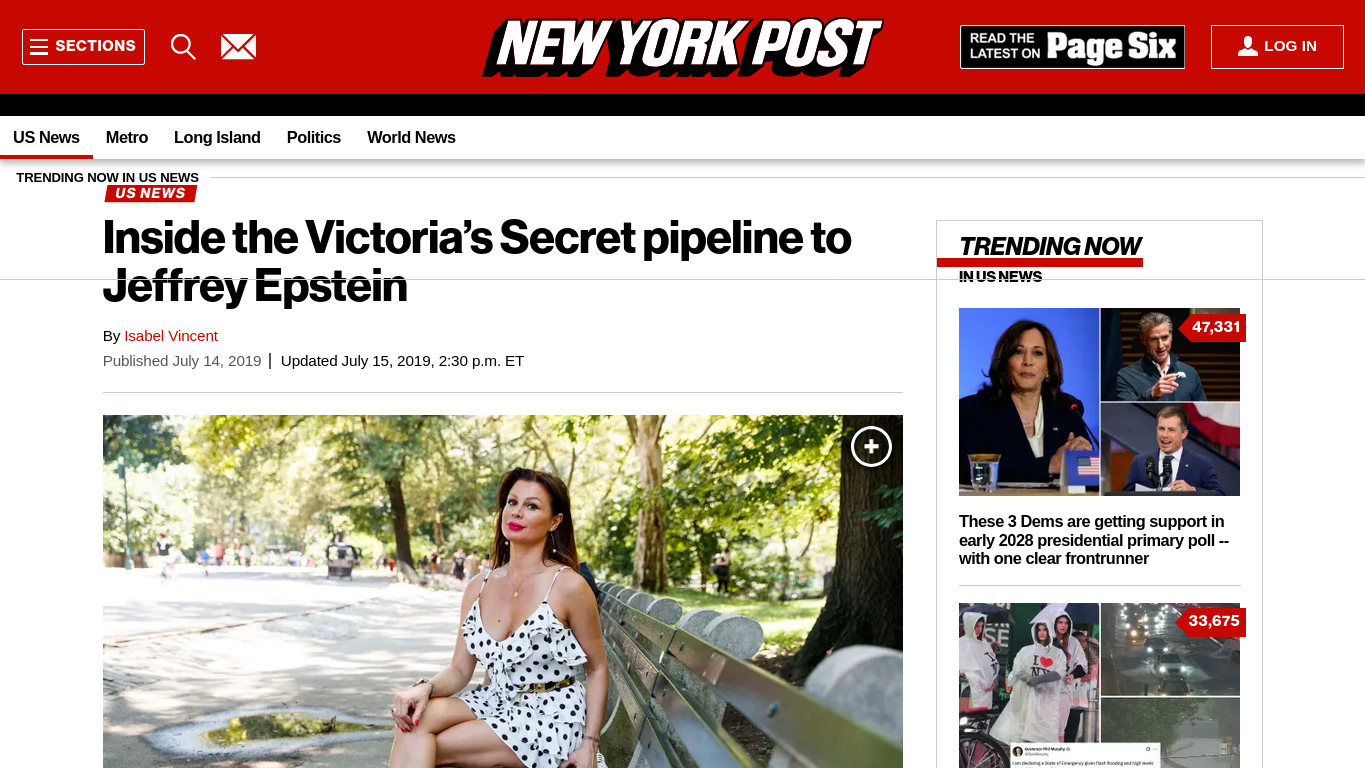This screenshot has height=768, width=1365.
Task: Click the search magnifier icon
Action: coord(183,47)
